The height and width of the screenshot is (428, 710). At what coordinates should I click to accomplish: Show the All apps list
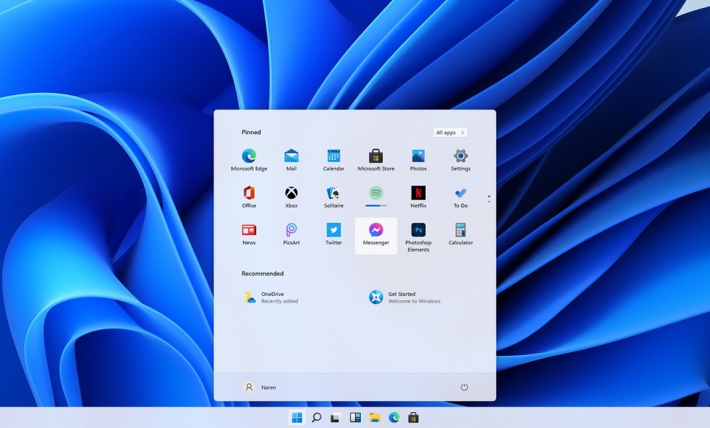[450, 132]
